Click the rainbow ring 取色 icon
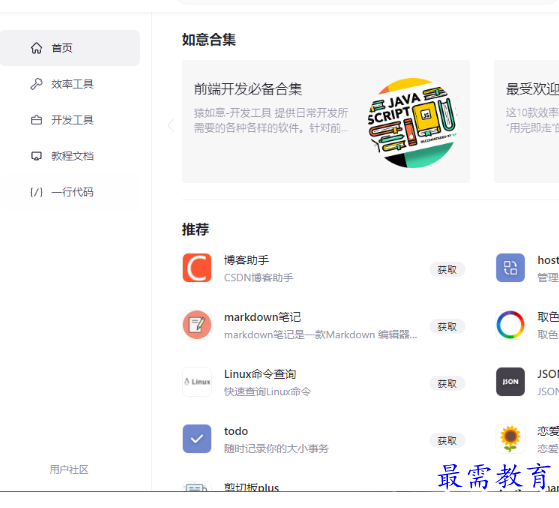This screenshot has height=508, width=559. 510,325
